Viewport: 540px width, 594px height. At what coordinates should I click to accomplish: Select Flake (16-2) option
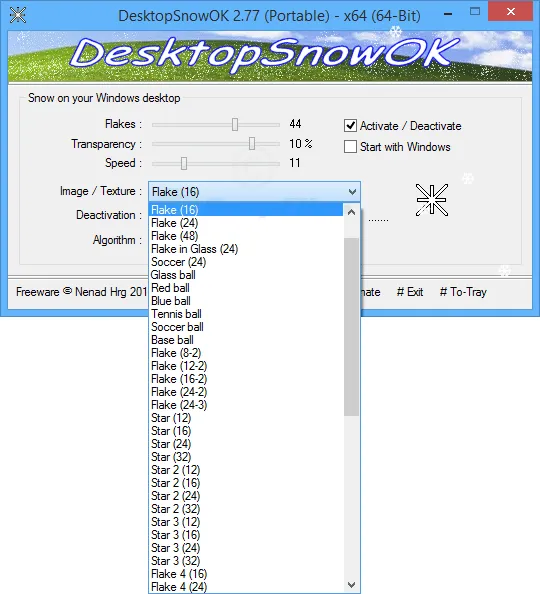click(x=246, y=379)
